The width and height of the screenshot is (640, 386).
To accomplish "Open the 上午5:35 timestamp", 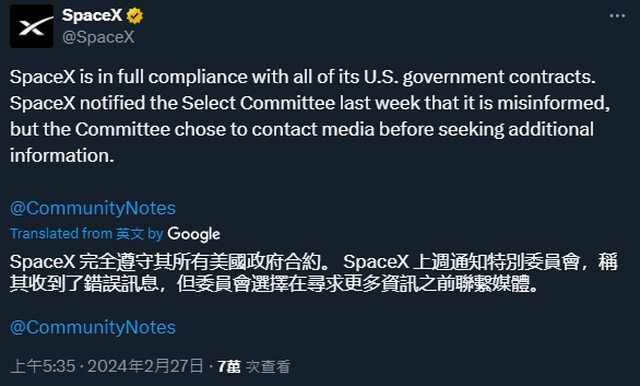I will pyautogui.click(x=43, y=366).
